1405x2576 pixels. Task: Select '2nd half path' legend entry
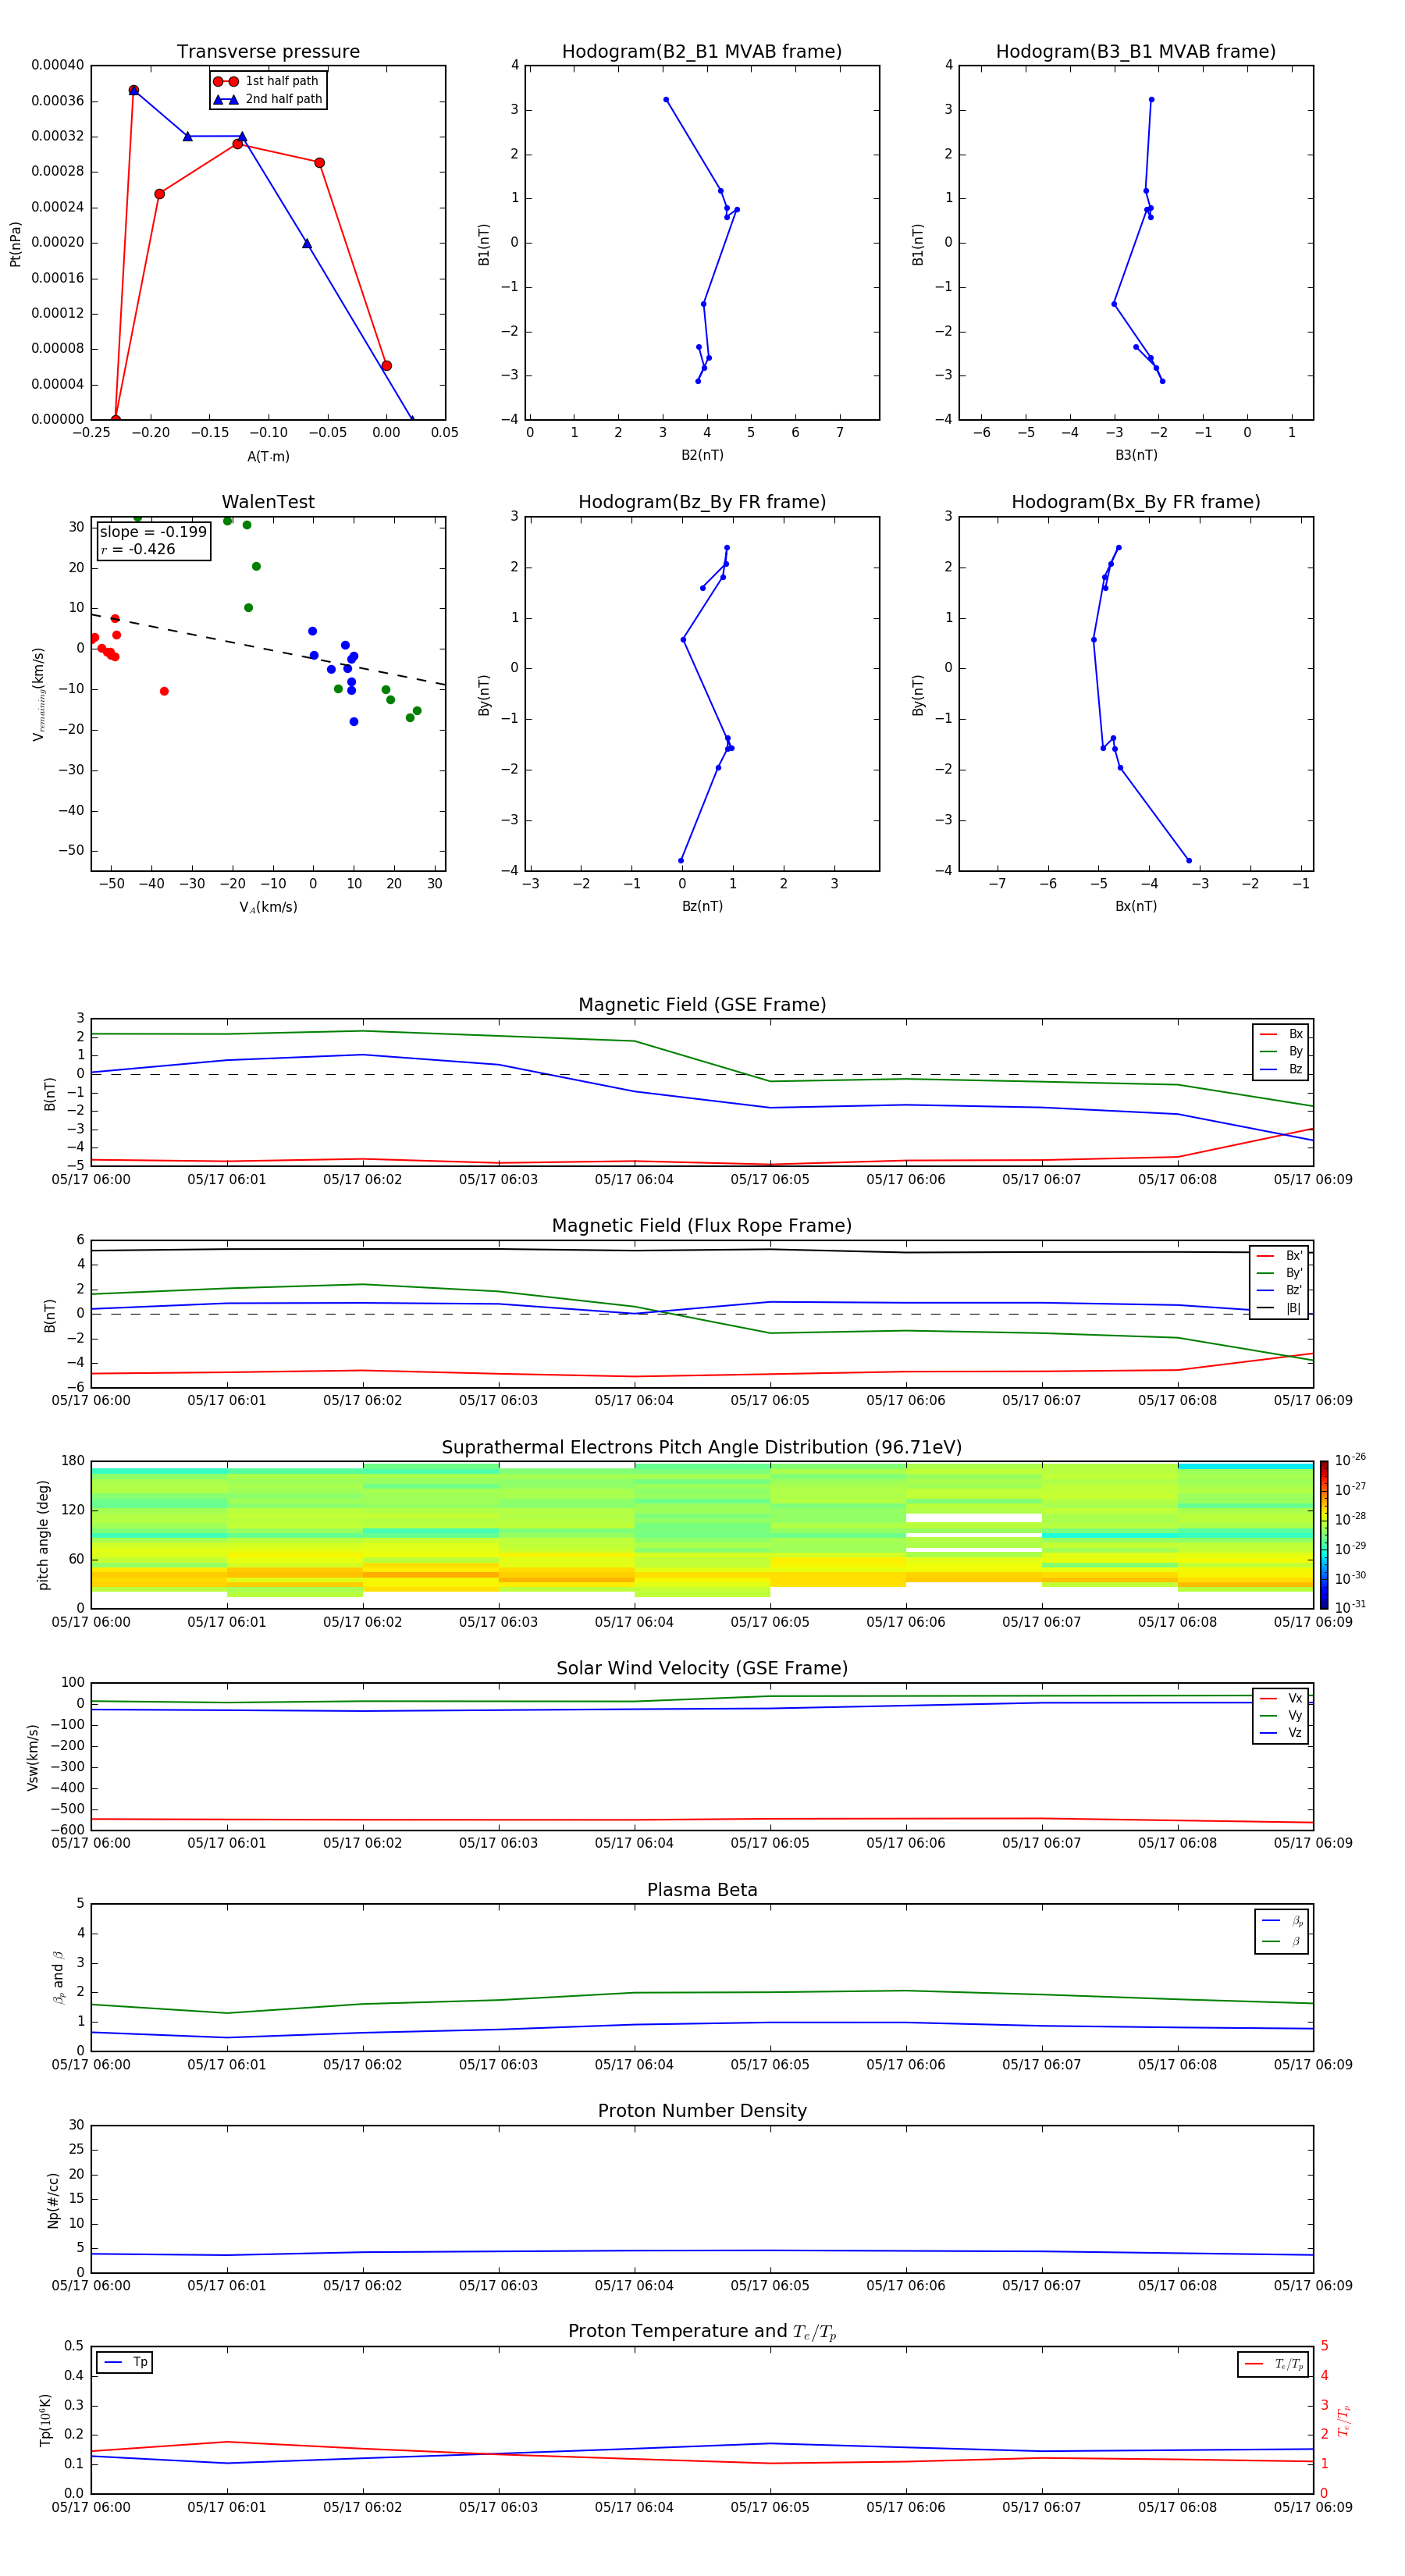point(269,99)
